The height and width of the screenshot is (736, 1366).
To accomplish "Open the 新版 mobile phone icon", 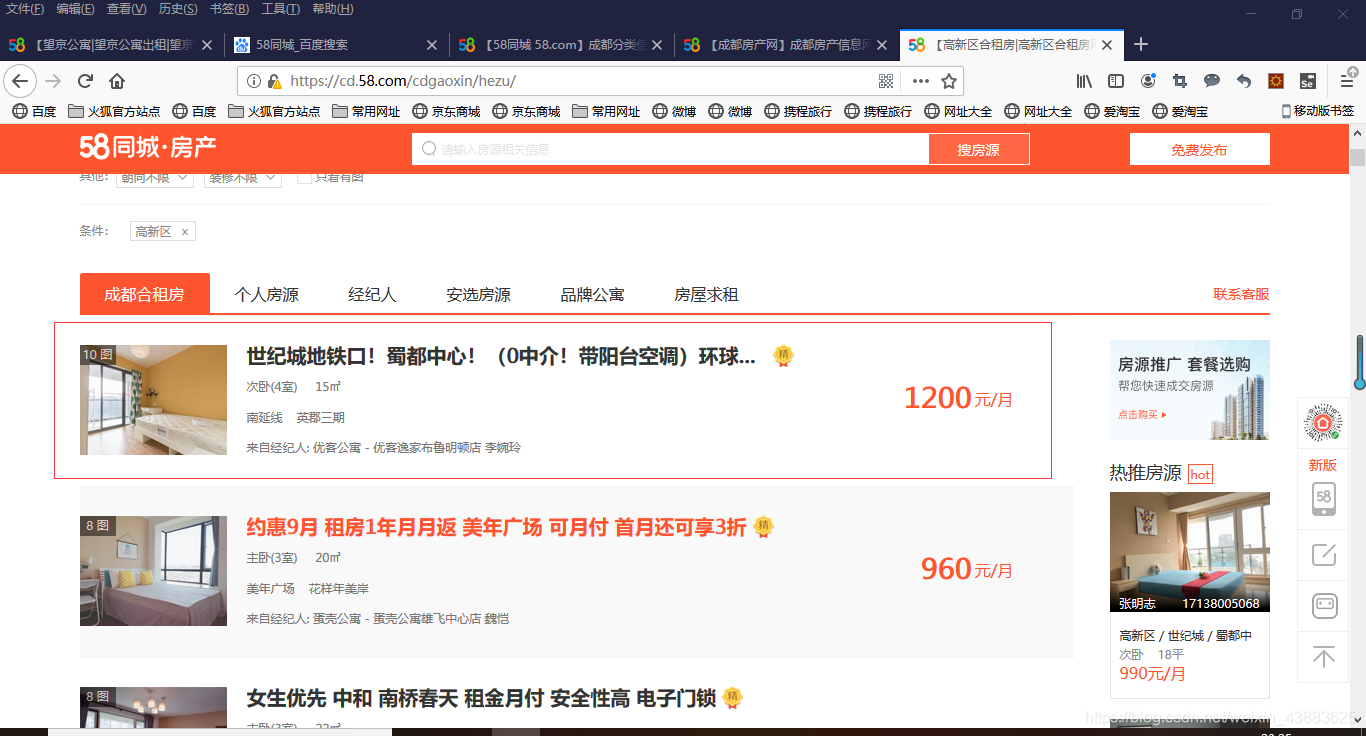I will pyautogui.click(x=1323, y=499).
